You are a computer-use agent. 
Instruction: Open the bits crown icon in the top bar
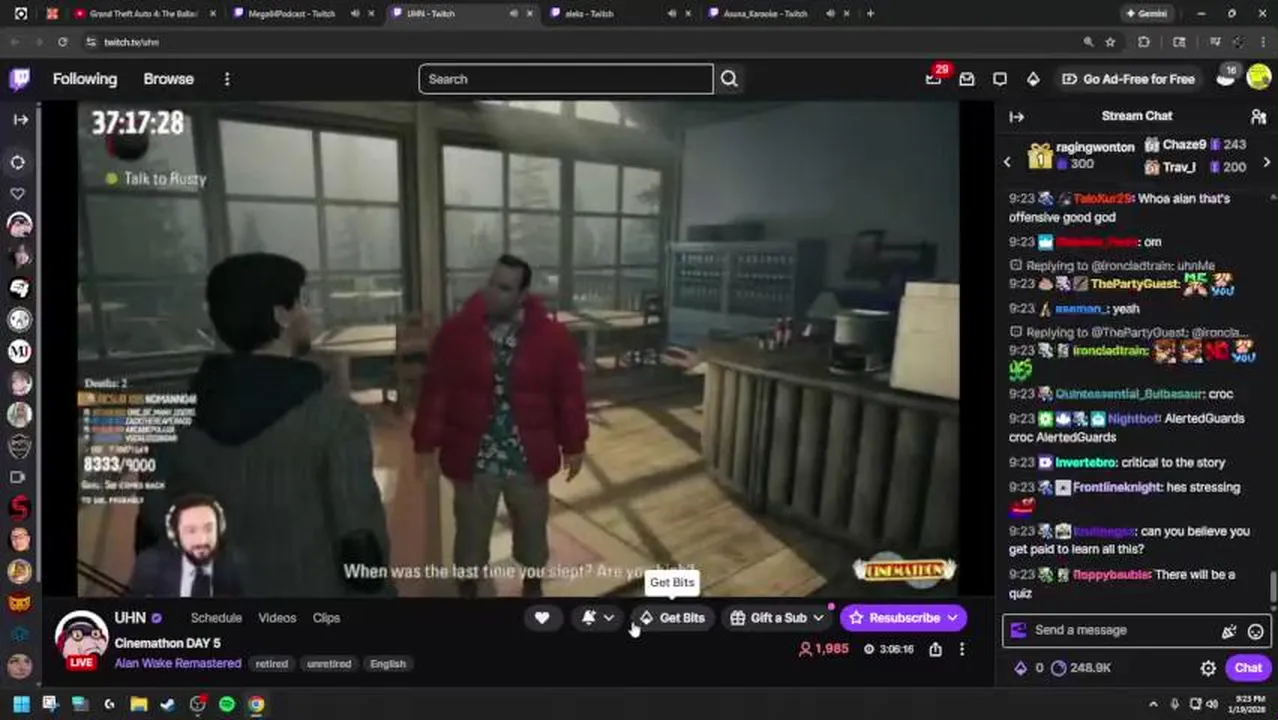(1033, 79)
